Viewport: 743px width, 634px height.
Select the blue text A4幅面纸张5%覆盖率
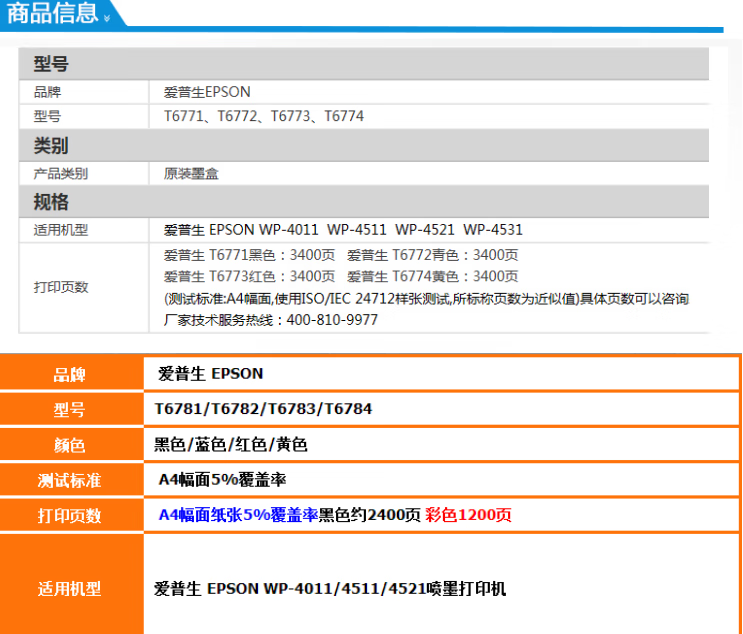click(x=238, y=515)
